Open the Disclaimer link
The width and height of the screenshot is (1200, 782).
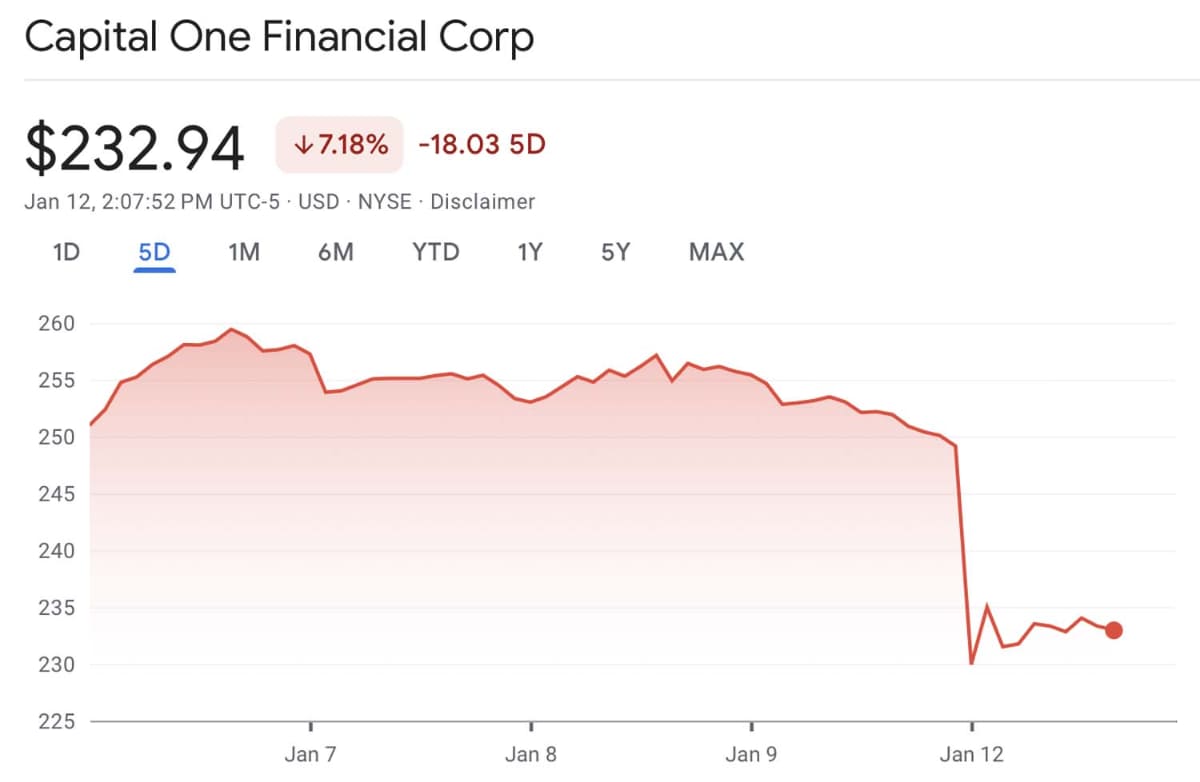tap(483, 201)
